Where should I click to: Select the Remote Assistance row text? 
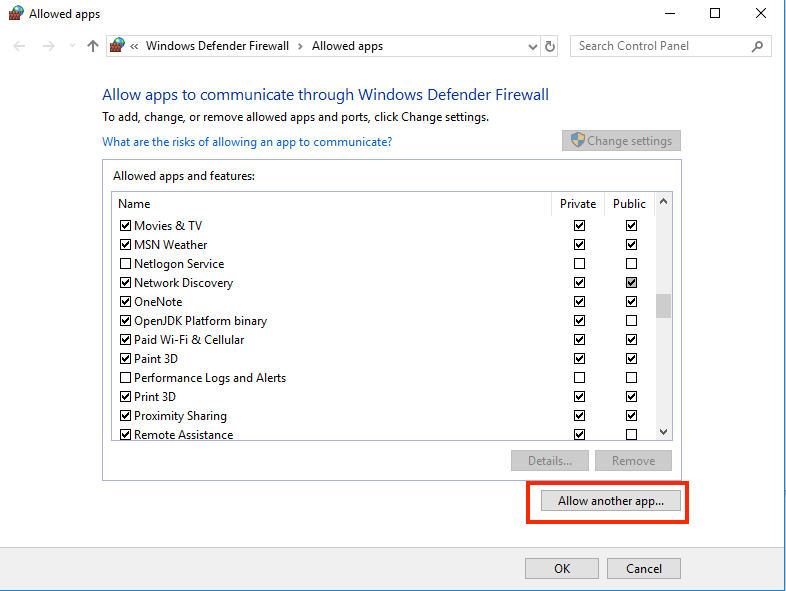183,435
